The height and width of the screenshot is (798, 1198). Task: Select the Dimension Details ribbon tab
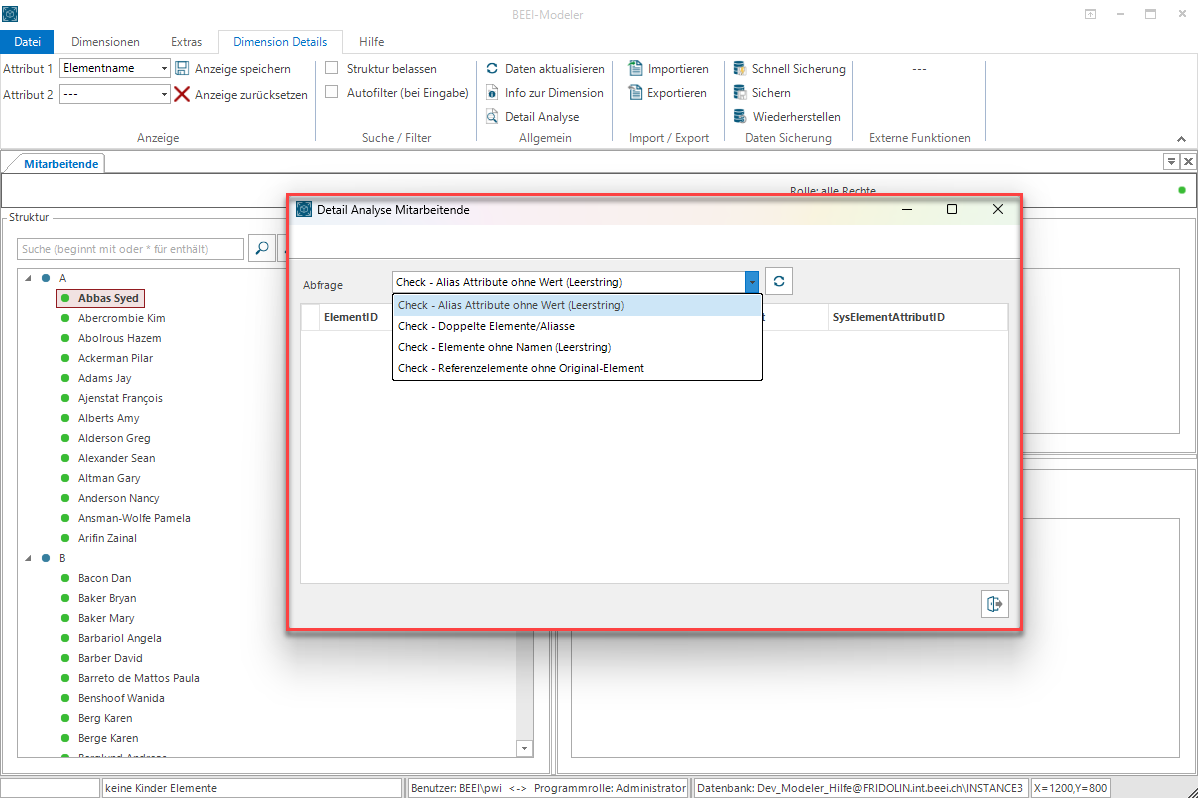point(280,41)
